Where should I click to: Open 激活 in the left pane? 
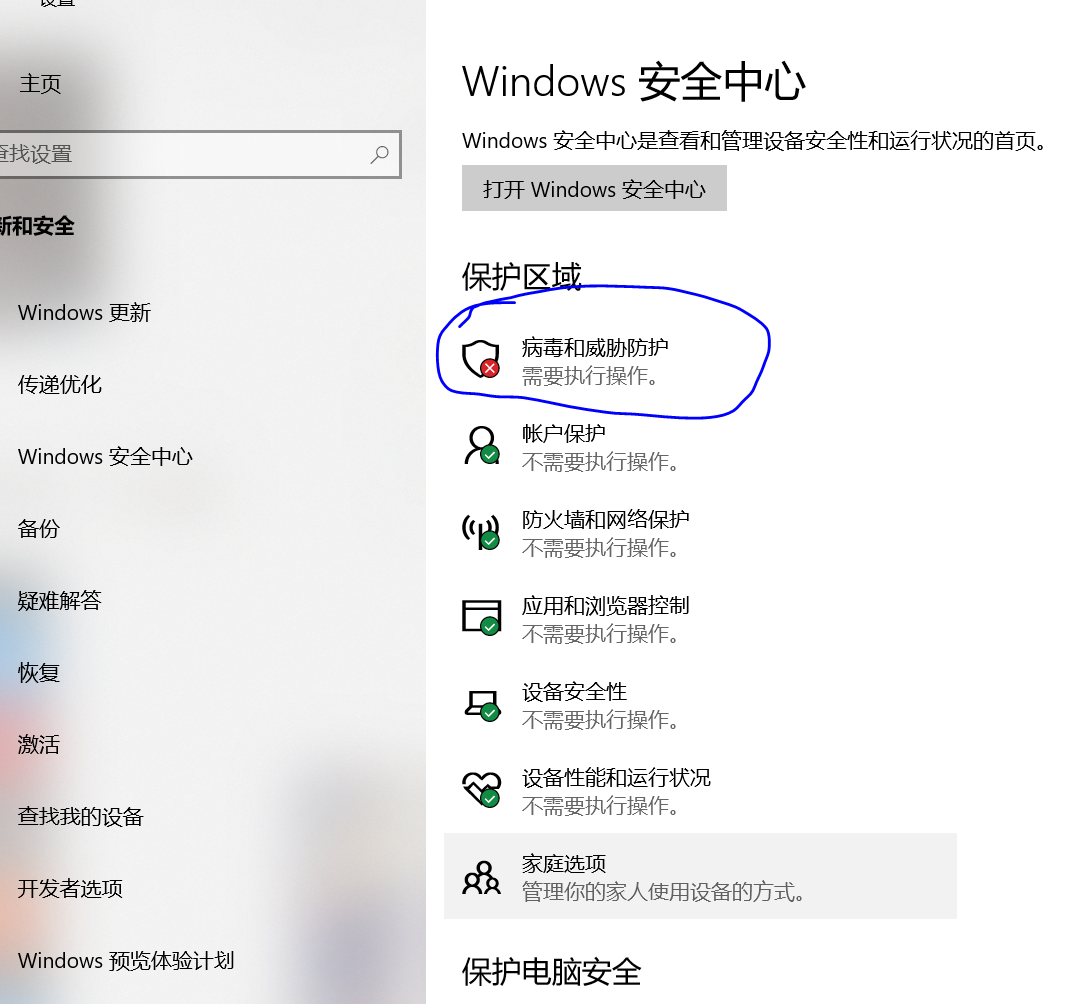(38, 744)
